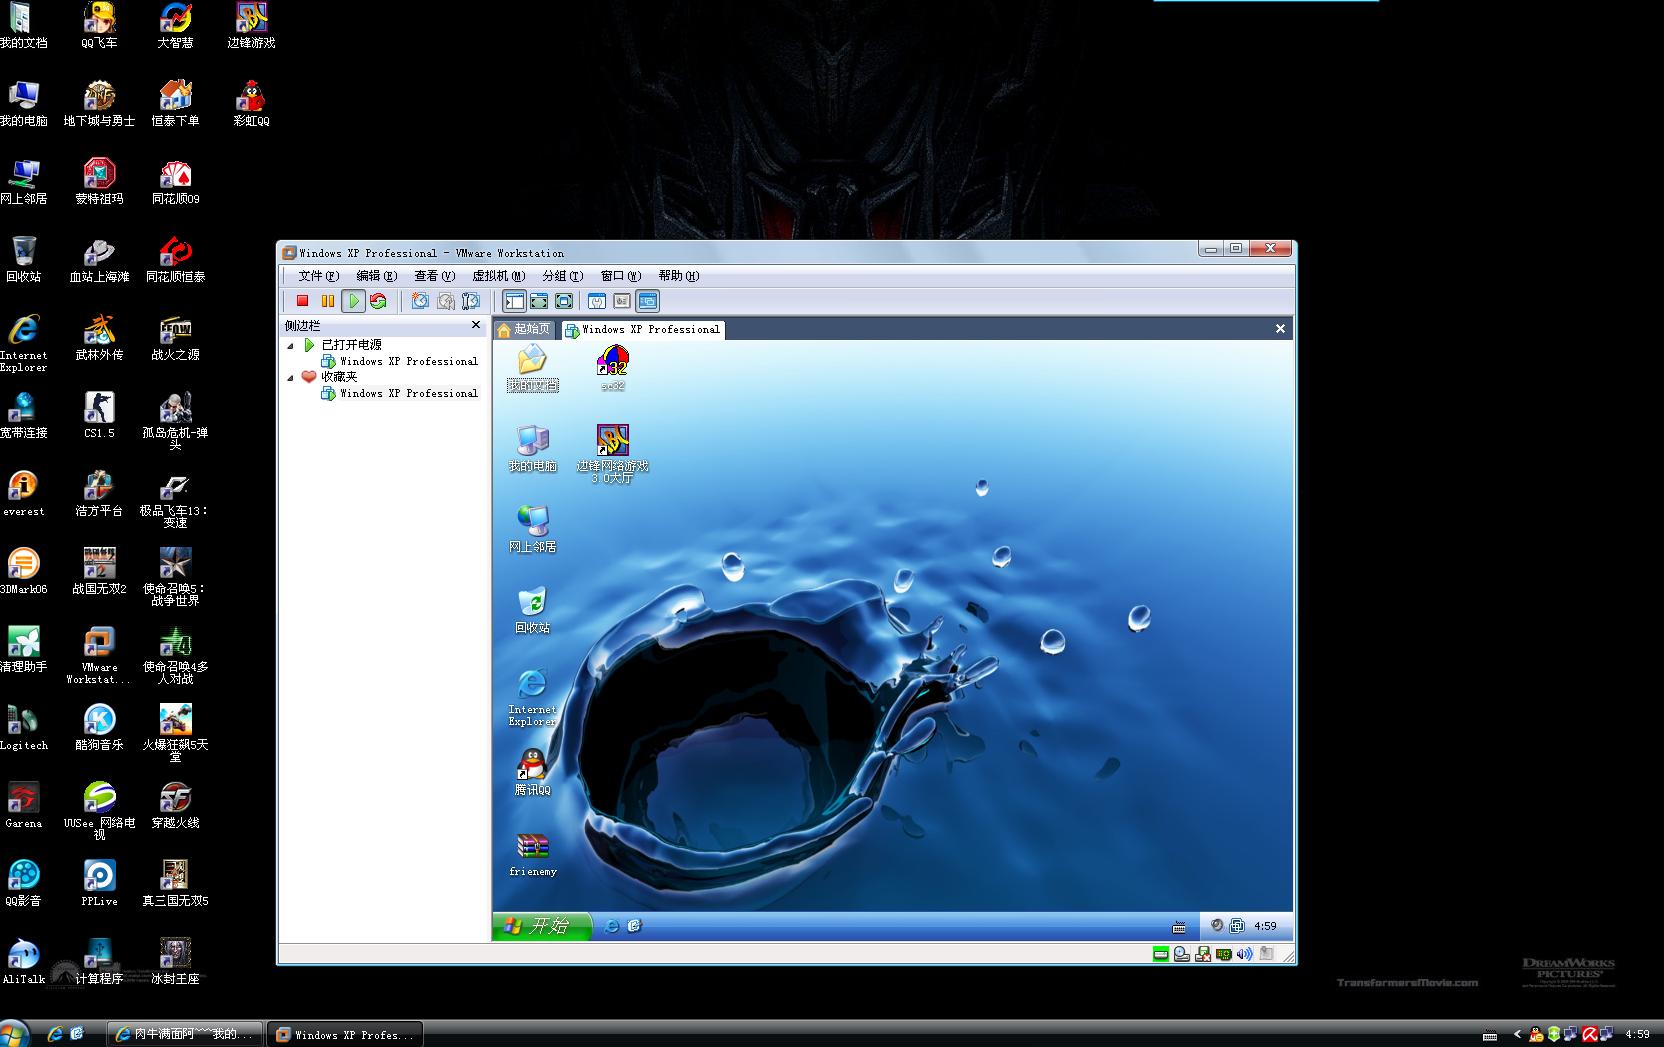Open the 文件 menu in VMware
Image resolution: width=1664 pixels, height=1047 pixels.
click(319, 276)
